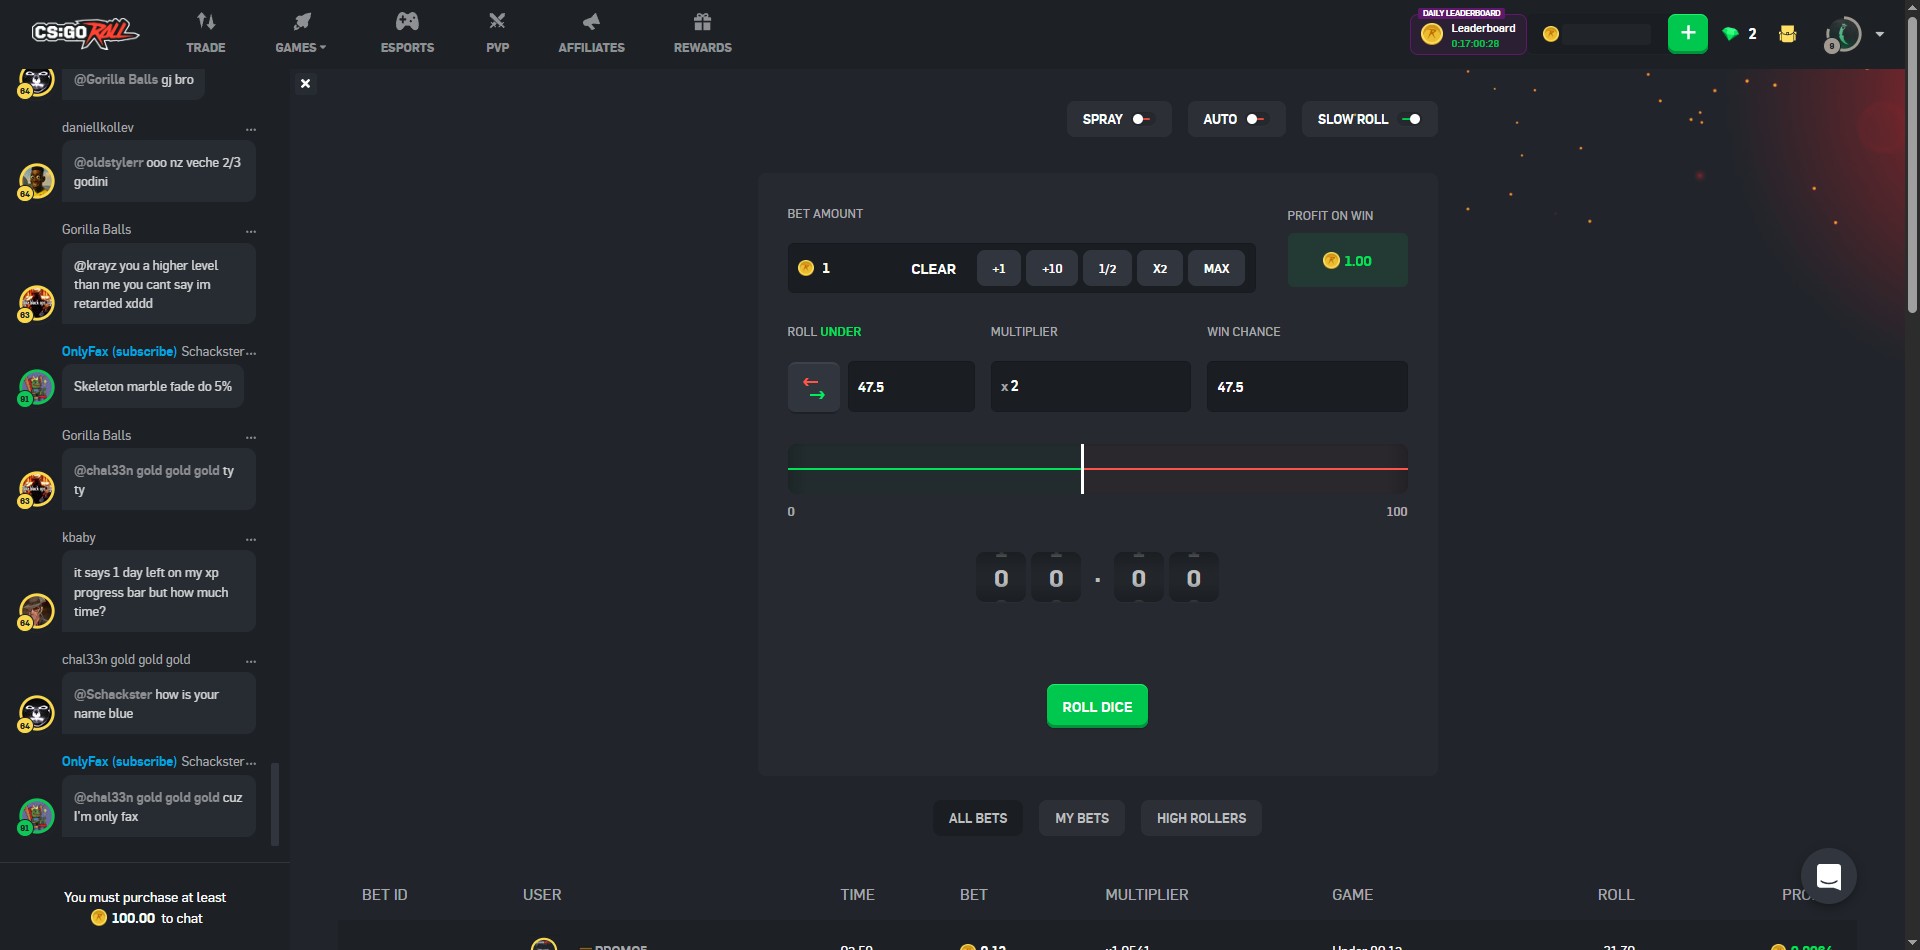This screenshot has height=950, width=1920.
Task: Click Schackster's avatar beside Skeleton marble message
Action: pos(37,387)
